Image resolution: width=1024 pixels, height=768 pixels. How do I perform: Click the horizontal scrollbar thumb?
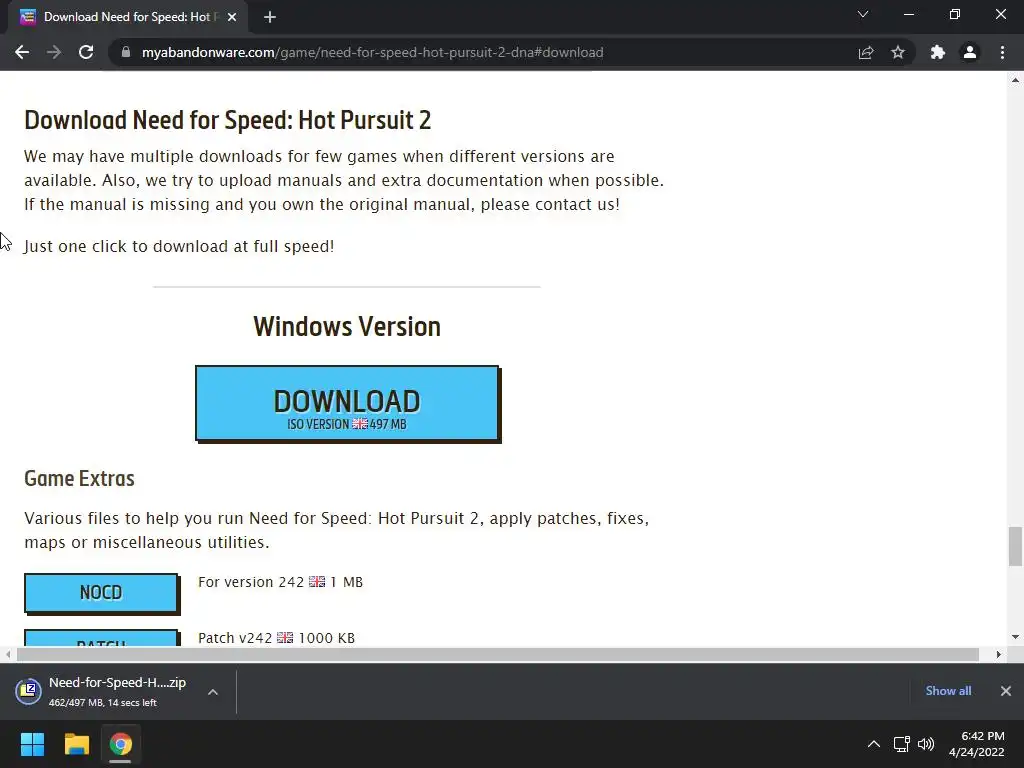(x=498, y=654)
